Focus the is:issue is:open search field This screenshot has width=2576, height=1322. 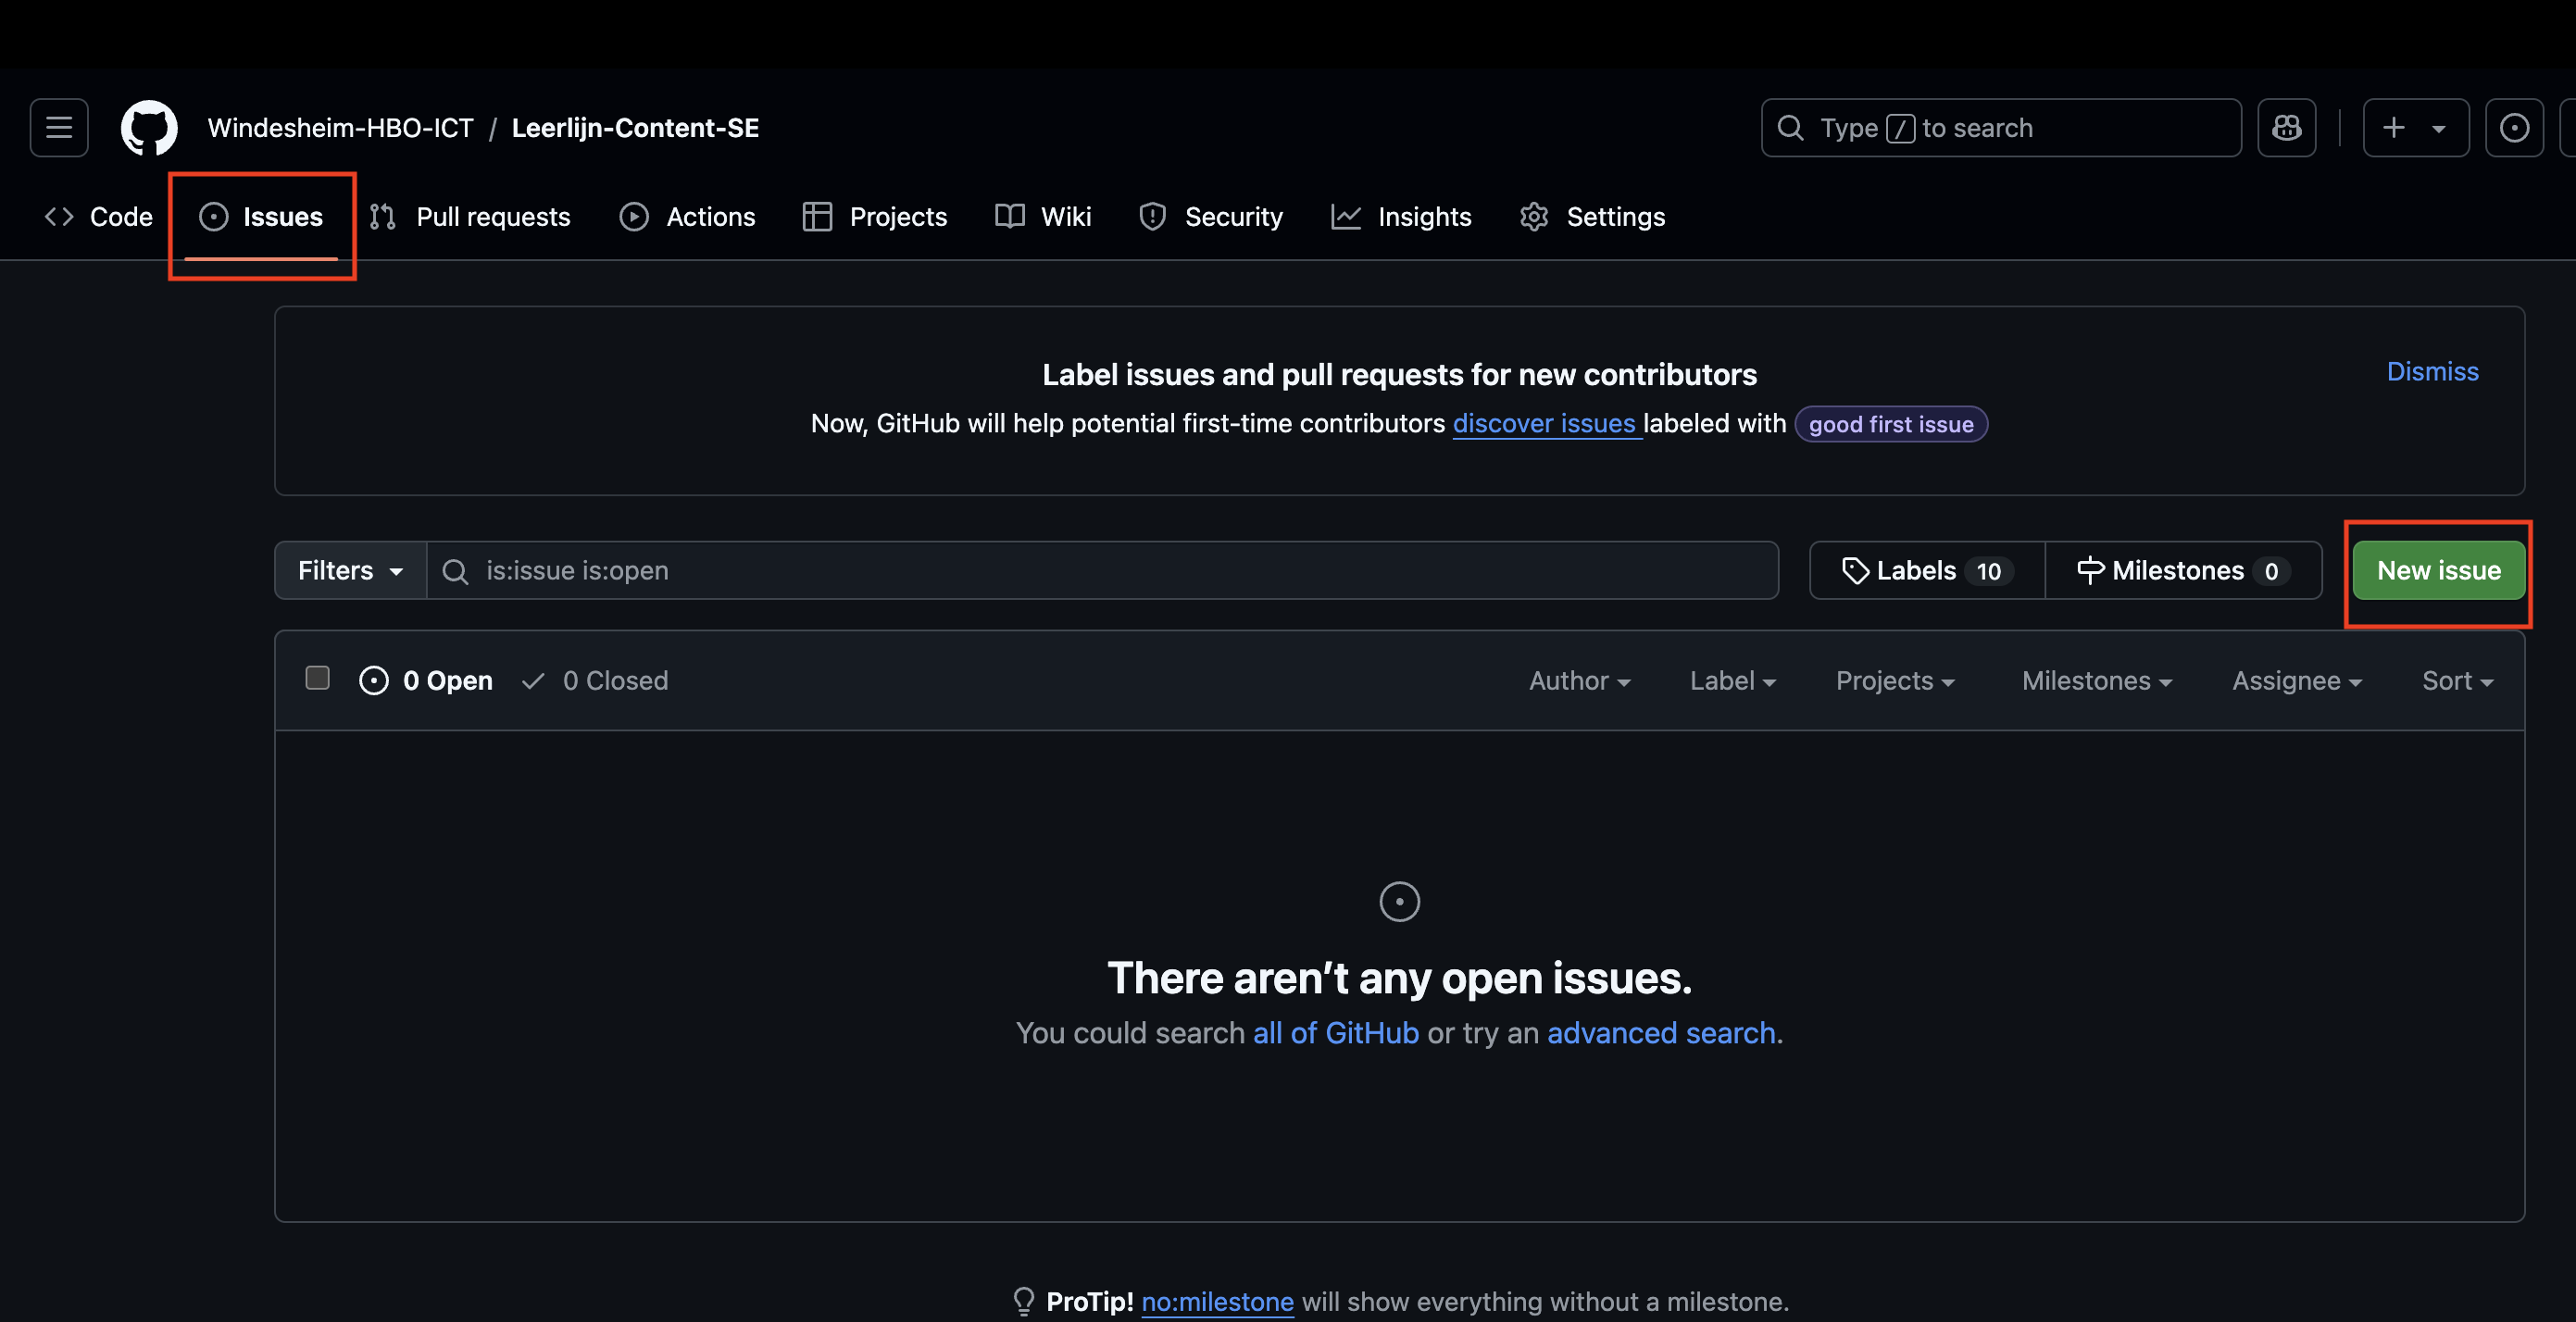pyautogui.click(x=1100, y=571)
